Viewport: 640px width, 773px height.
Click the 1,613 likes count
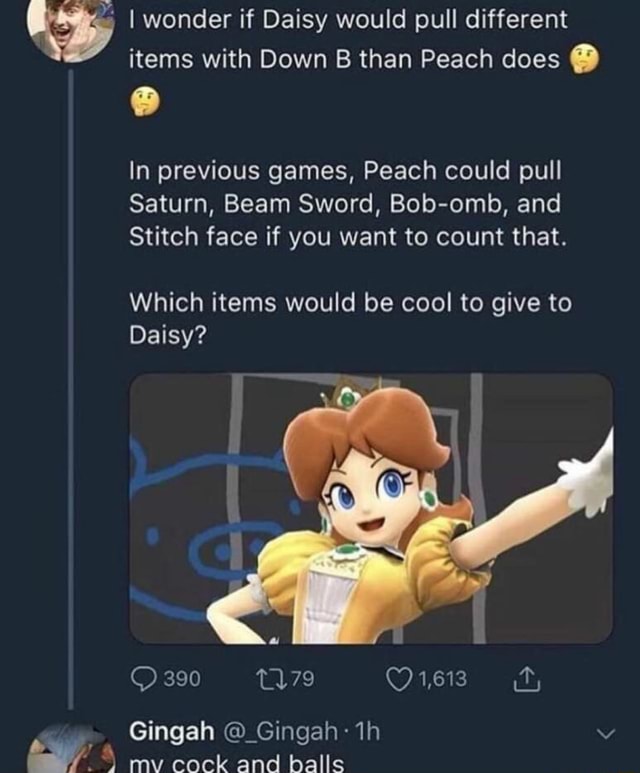pyautogui.click(x=443, y=680)
